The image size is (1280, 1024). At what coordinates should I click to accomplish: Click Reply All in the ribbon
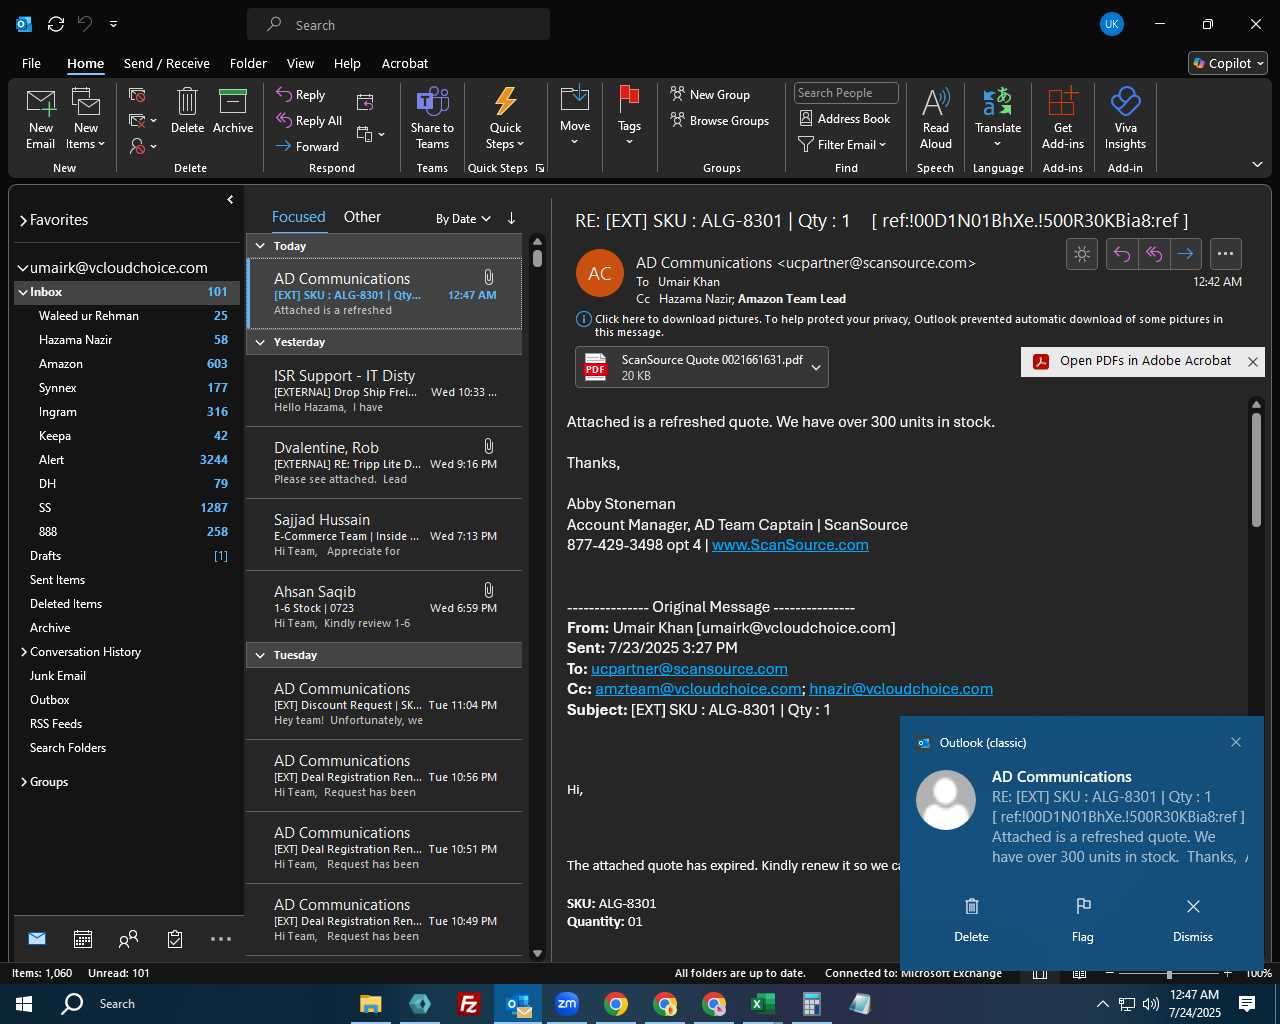pyautogui.click(x=309, y=121)
